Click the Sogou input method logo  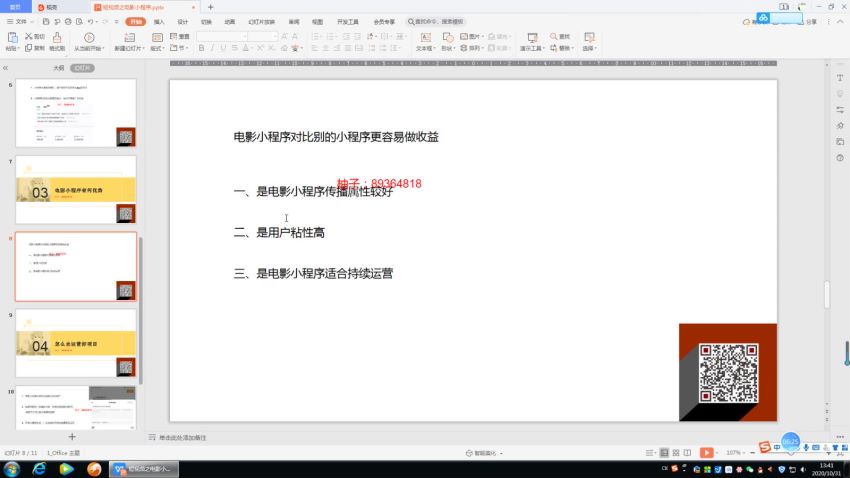click(765, 447)
